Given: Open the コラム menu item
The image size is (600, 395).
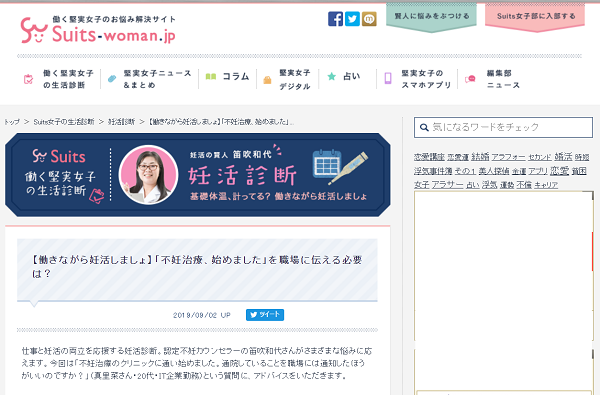Looking at the screenshot, I should [x=236, y=77].
